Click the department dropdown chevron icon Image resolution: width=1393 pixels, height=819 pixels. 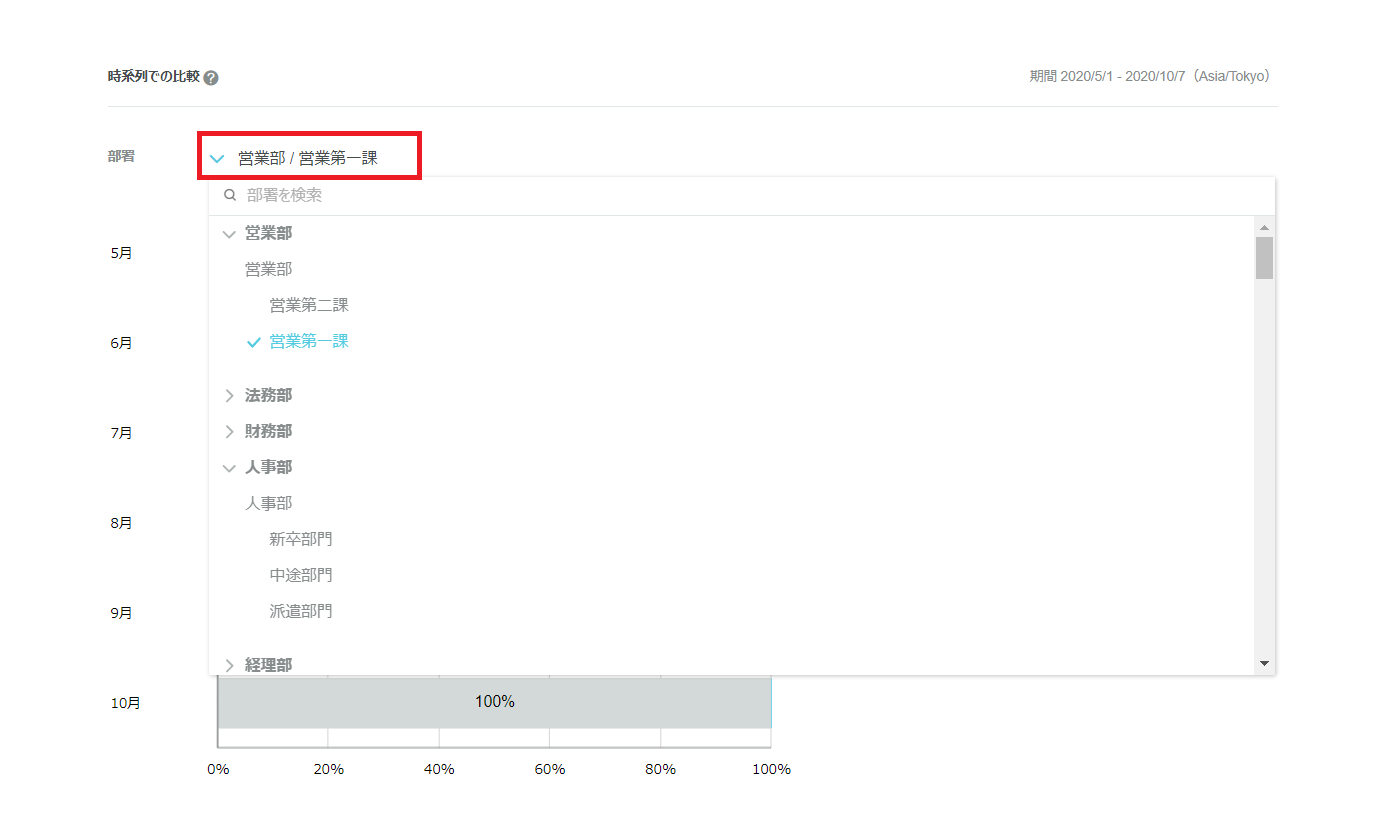click(217, 158)
